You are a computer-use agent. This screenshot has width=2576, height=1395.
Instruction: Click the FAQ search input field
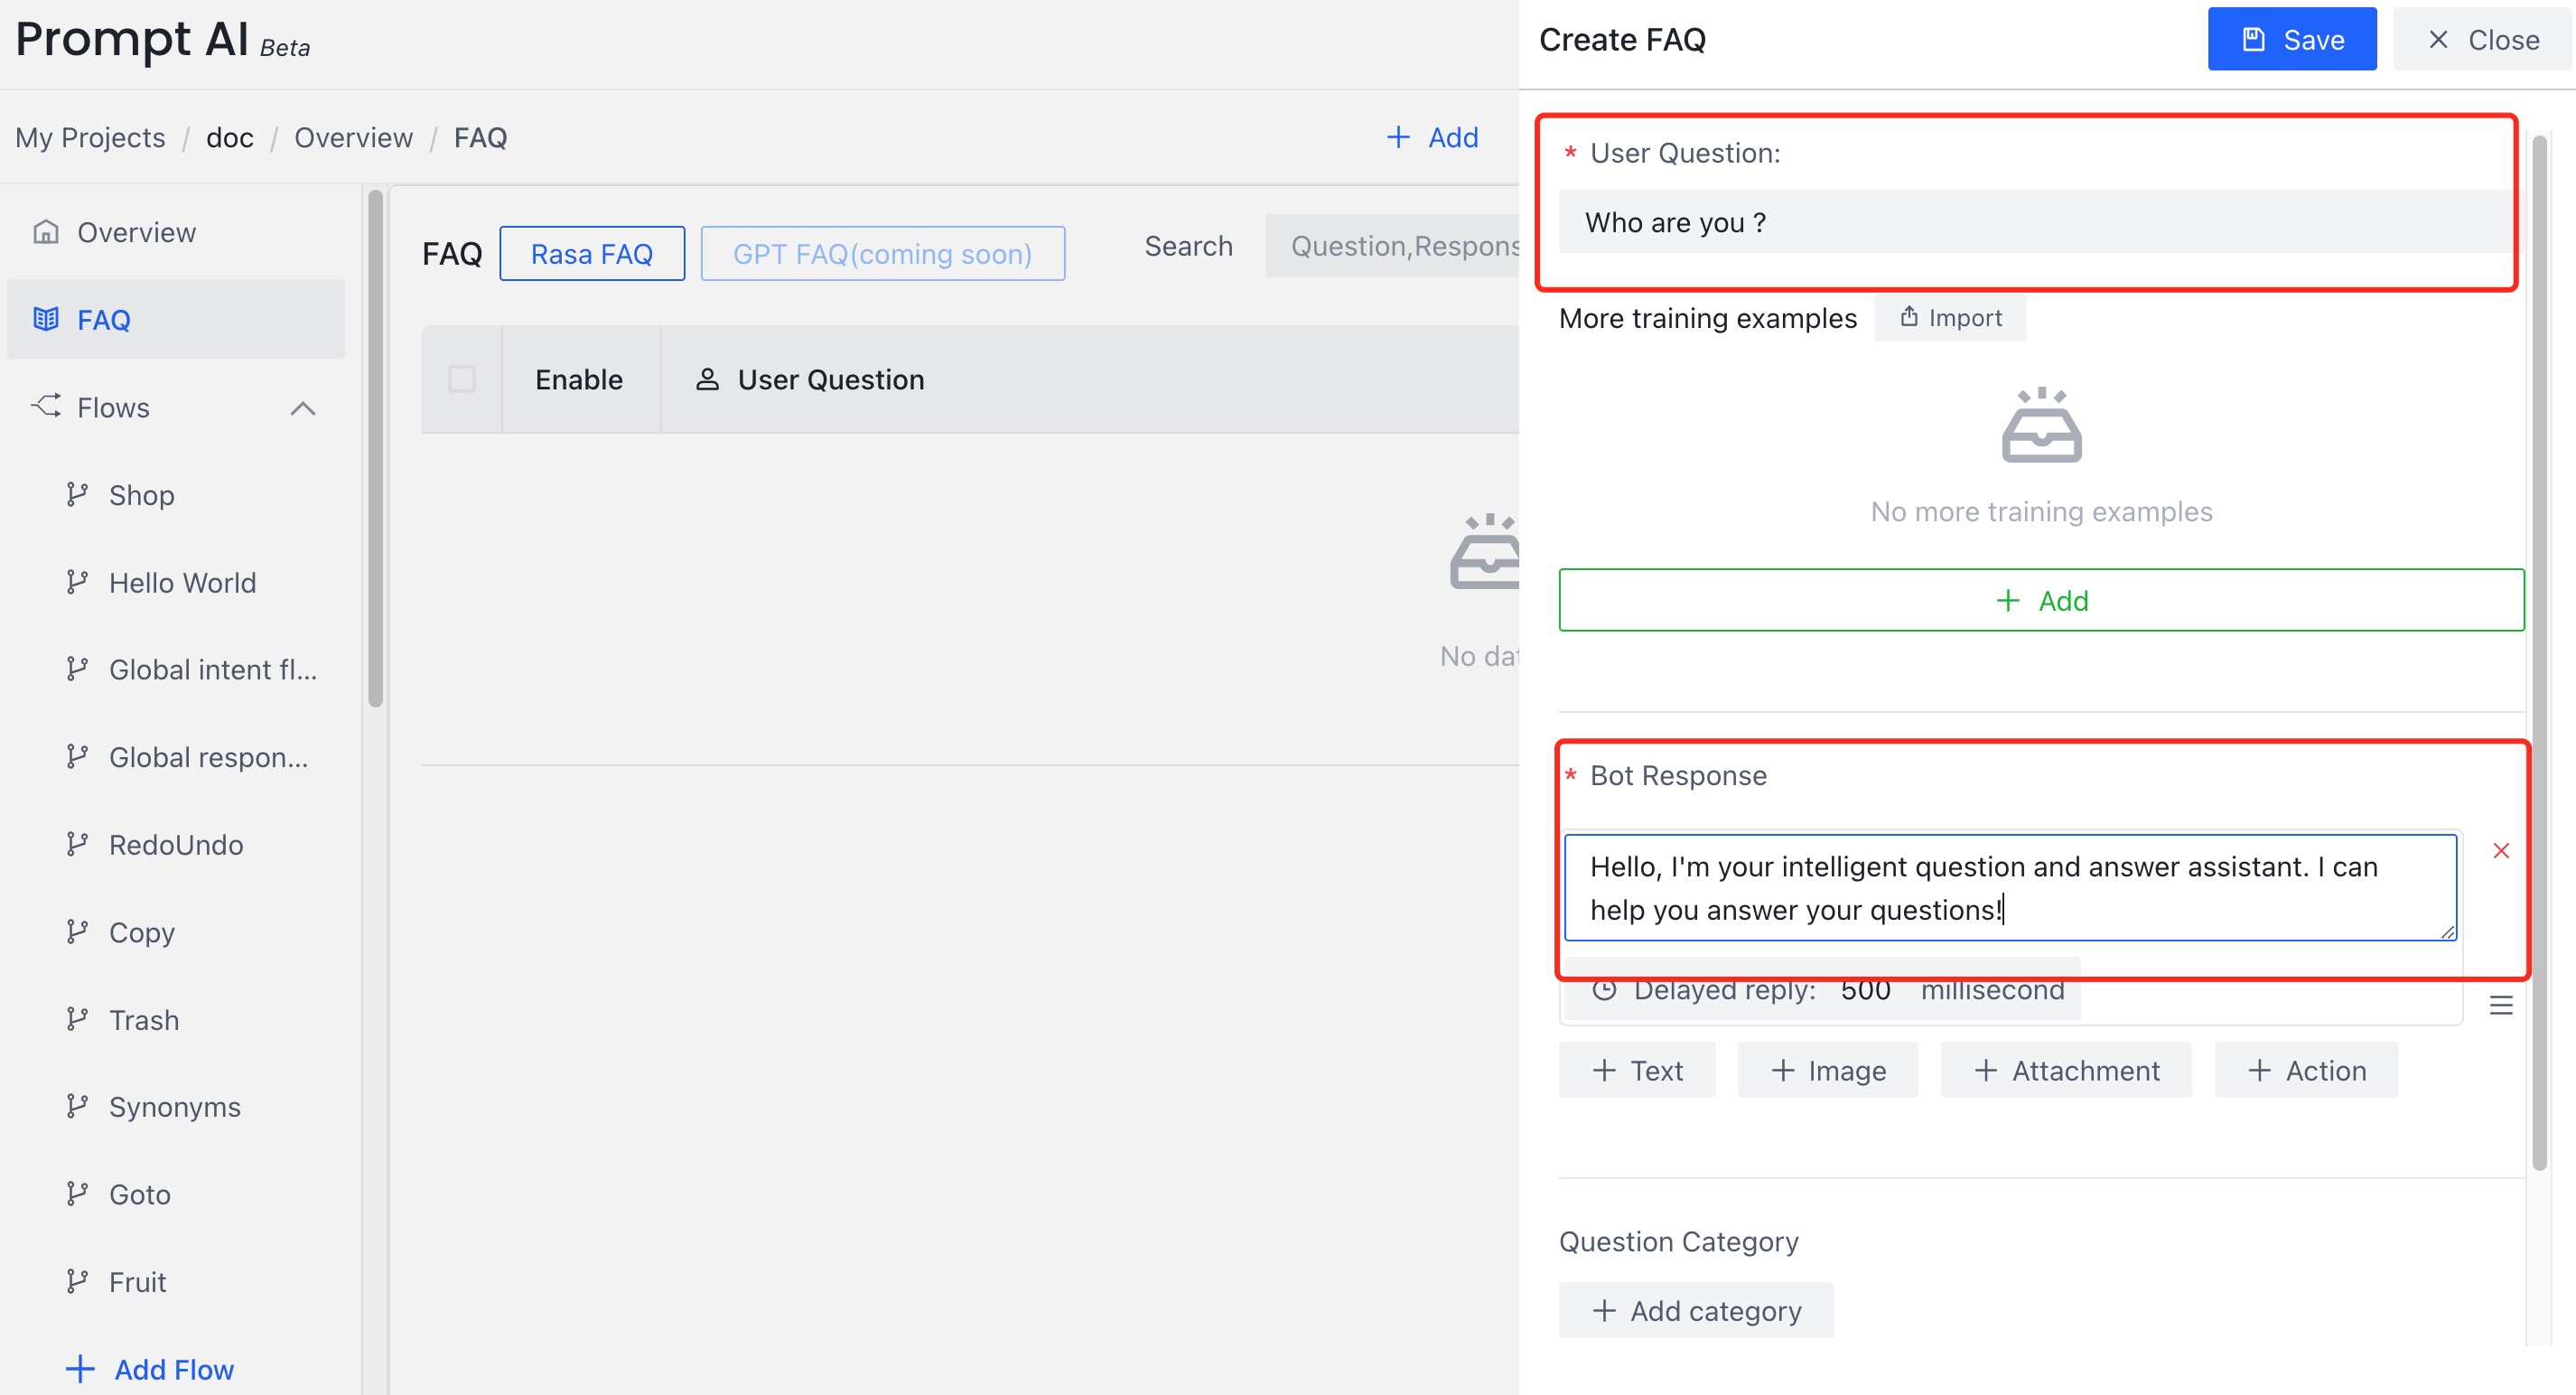pyautogui.click(x=1392, y=246)
